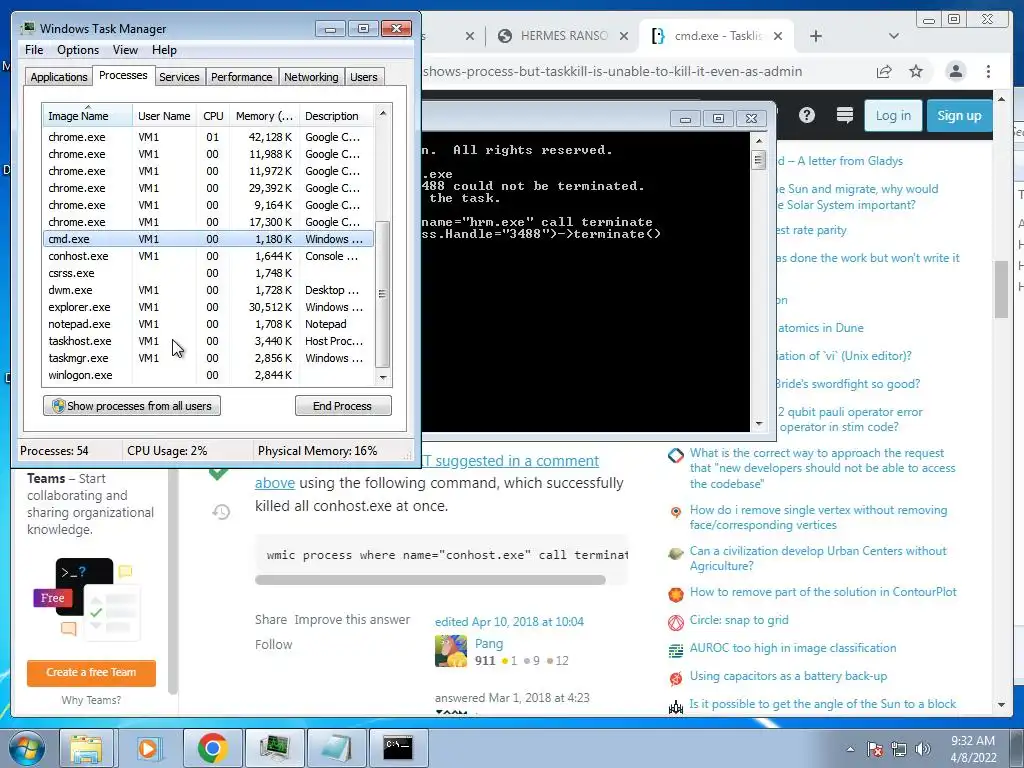The image size is (1024, 768).
Task: Click the Follow link under answer
Action: 274,645
